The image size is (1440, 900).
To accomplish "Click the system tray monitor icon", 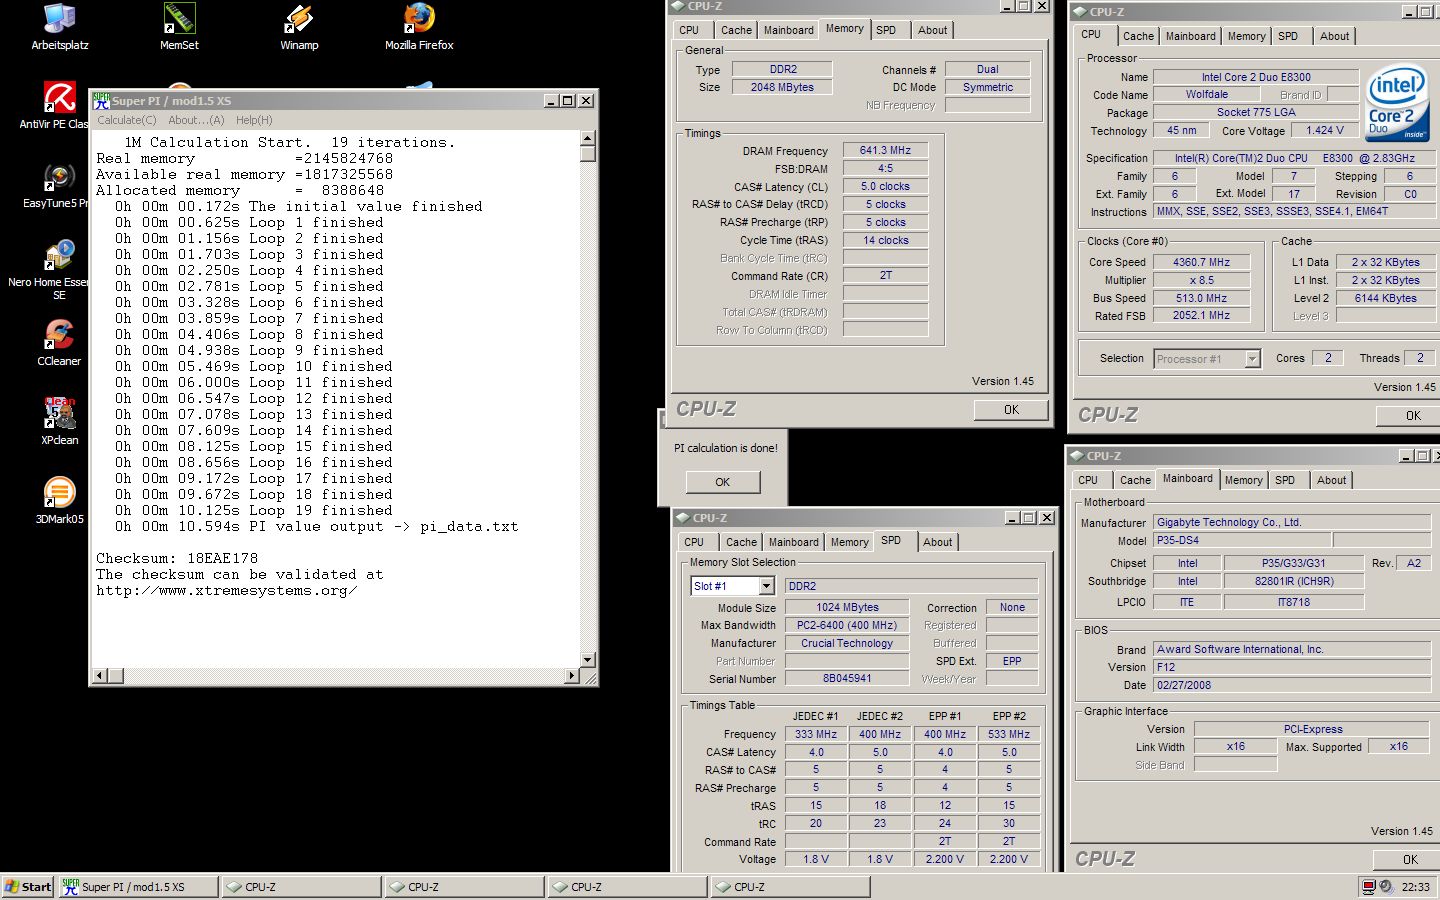I will click(1368, 887).
